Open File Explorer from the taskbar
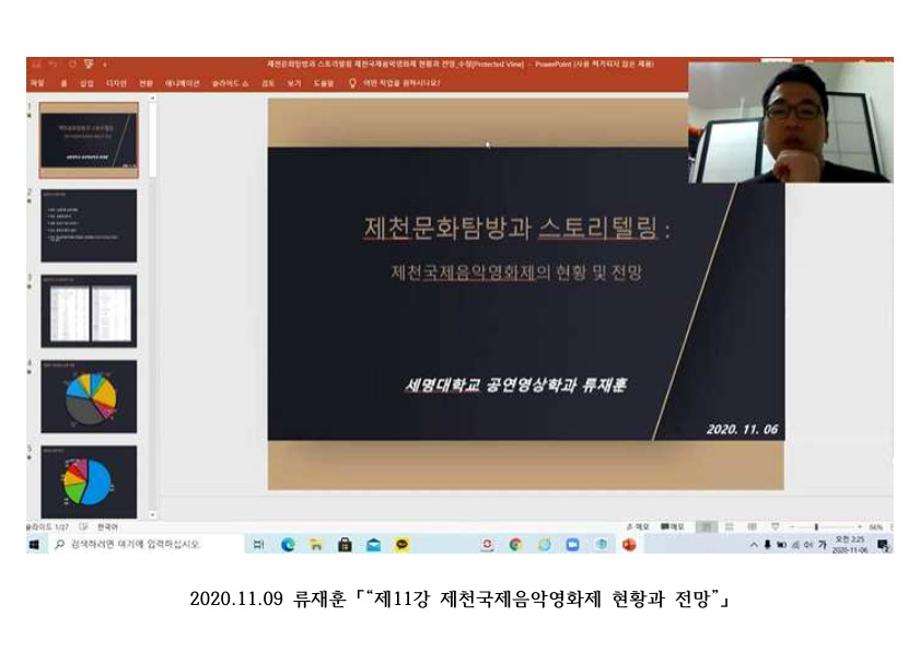 315,545
